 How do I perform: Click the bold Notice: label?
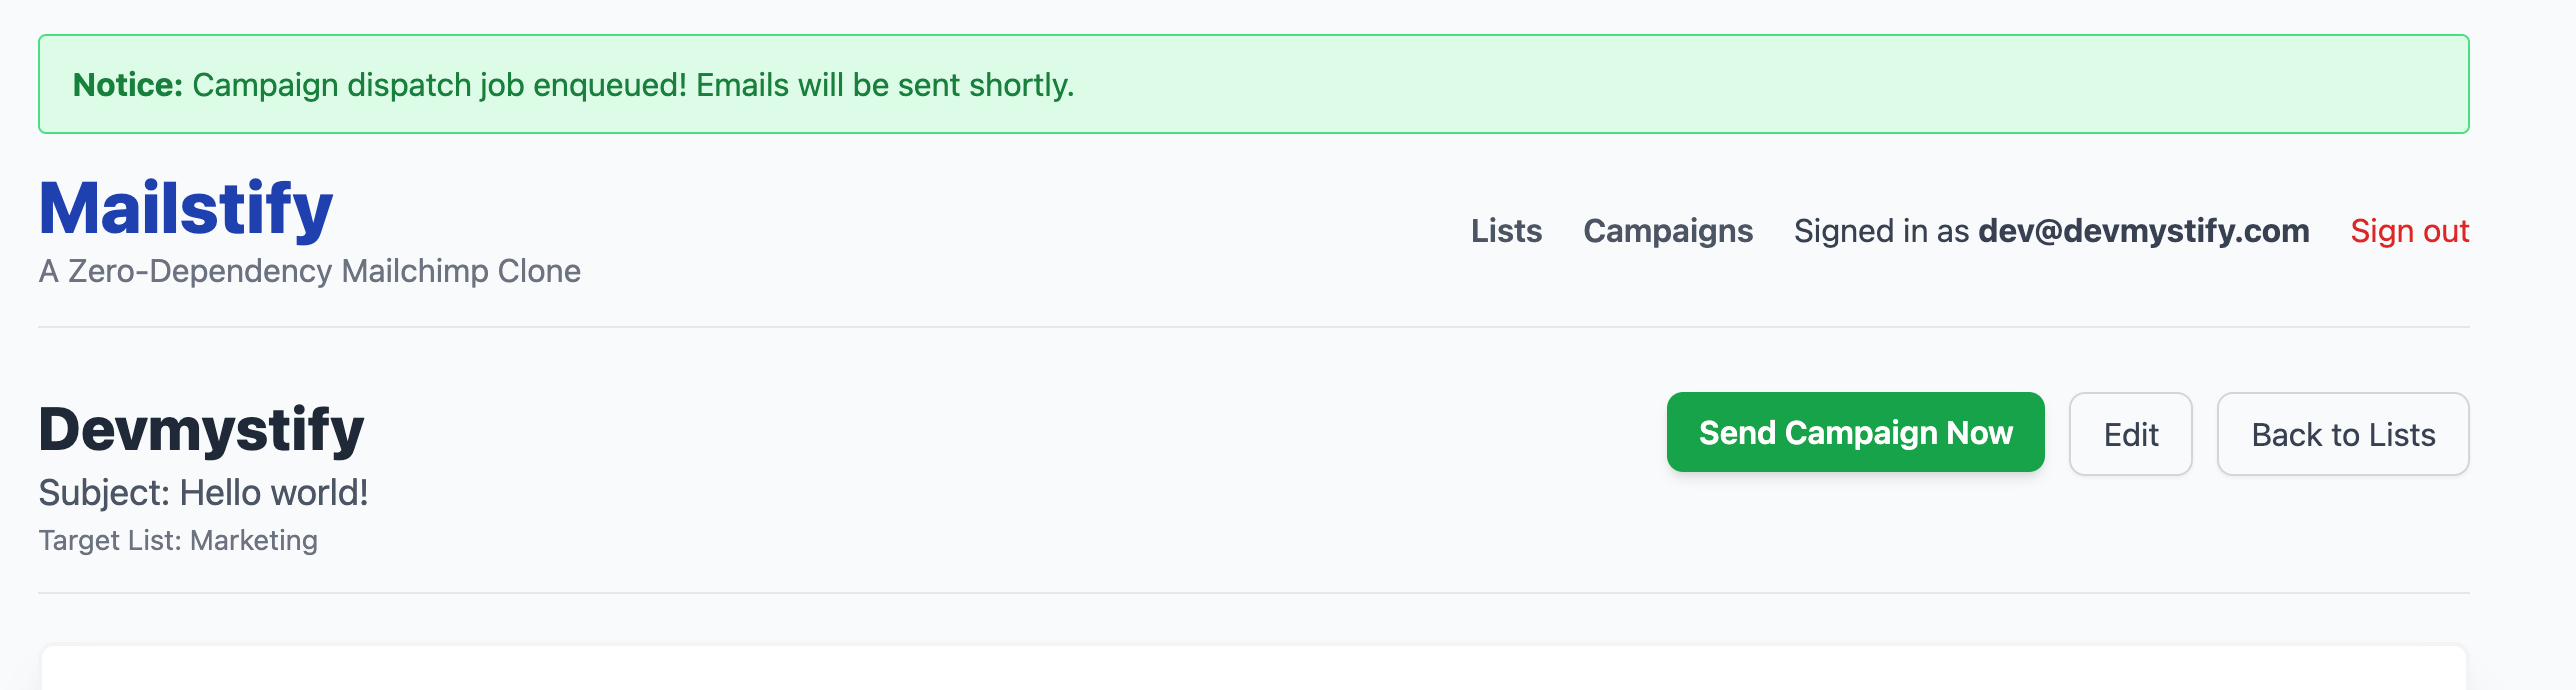point(128,85)
